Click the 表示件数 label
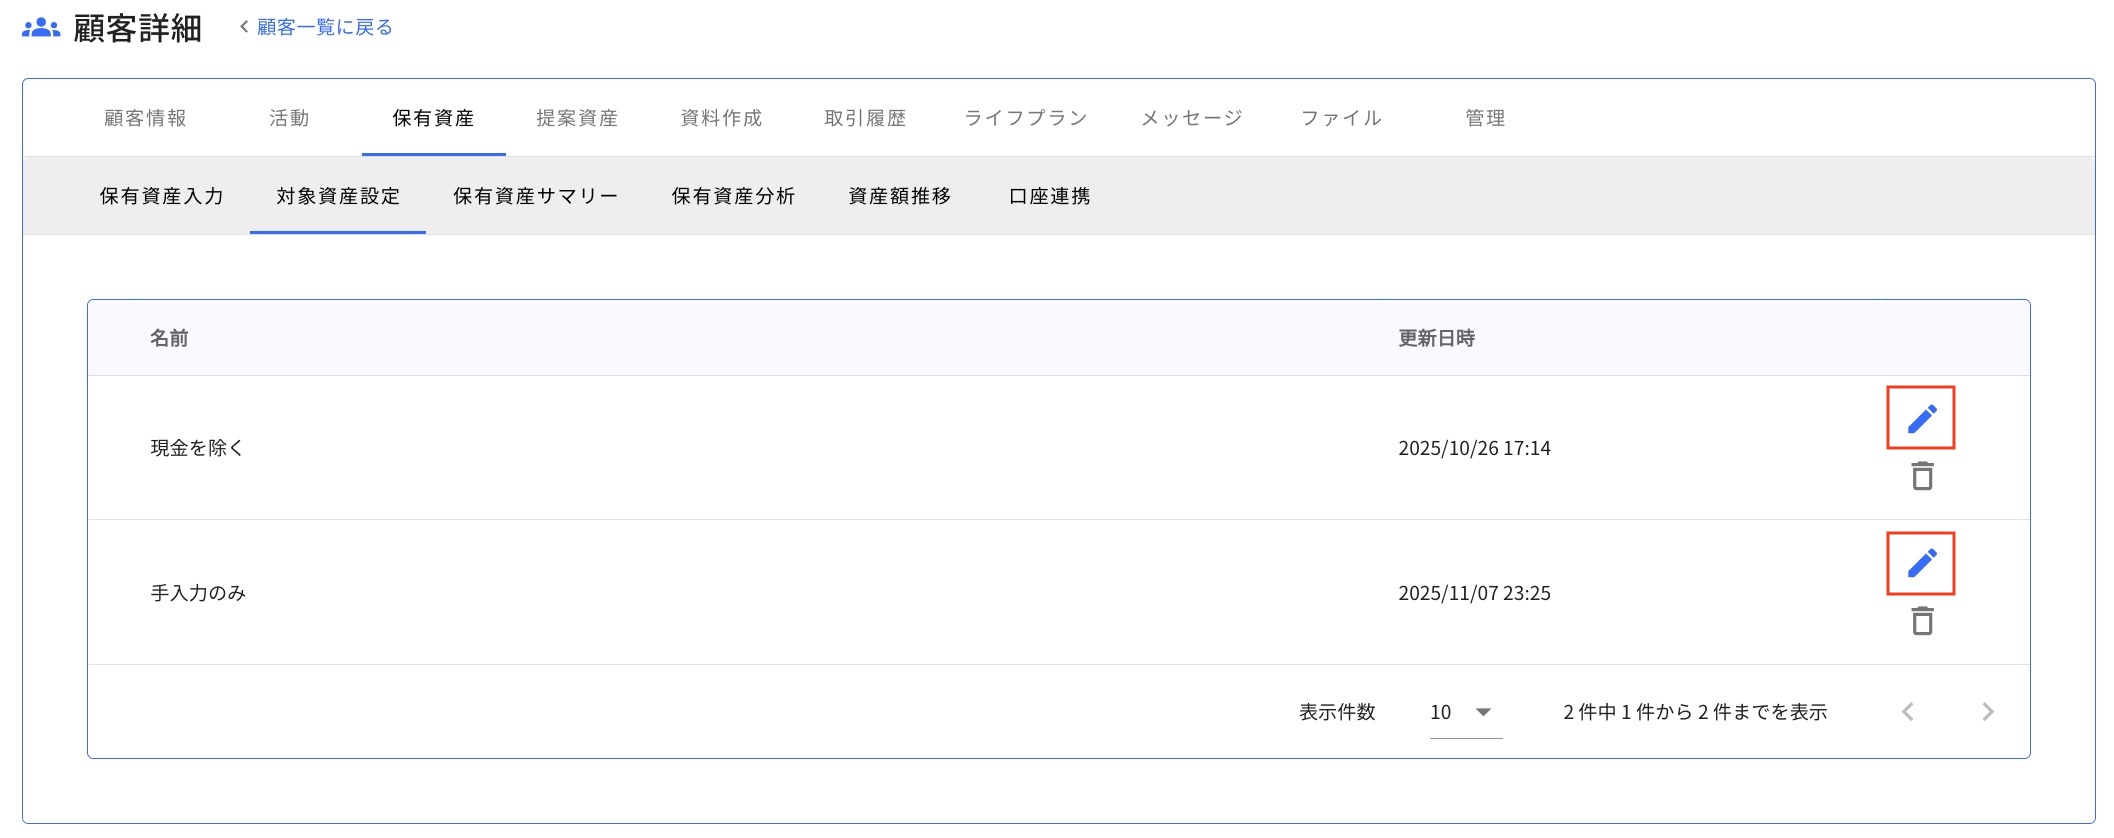This screenshot has width=2114, height=838. pos(1337,712)
